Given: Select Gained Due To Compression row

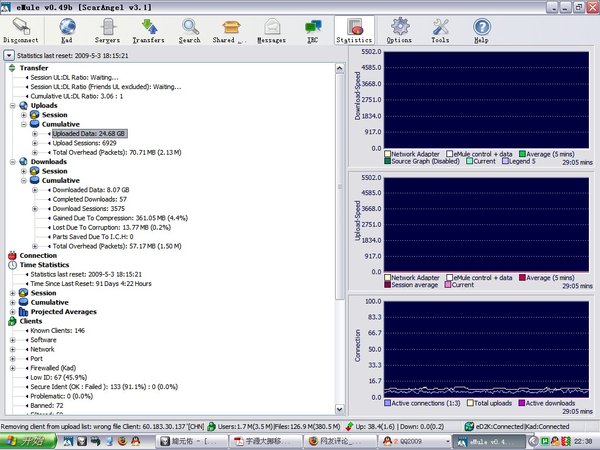Looking at the screenshot, I should pos(120,218).
